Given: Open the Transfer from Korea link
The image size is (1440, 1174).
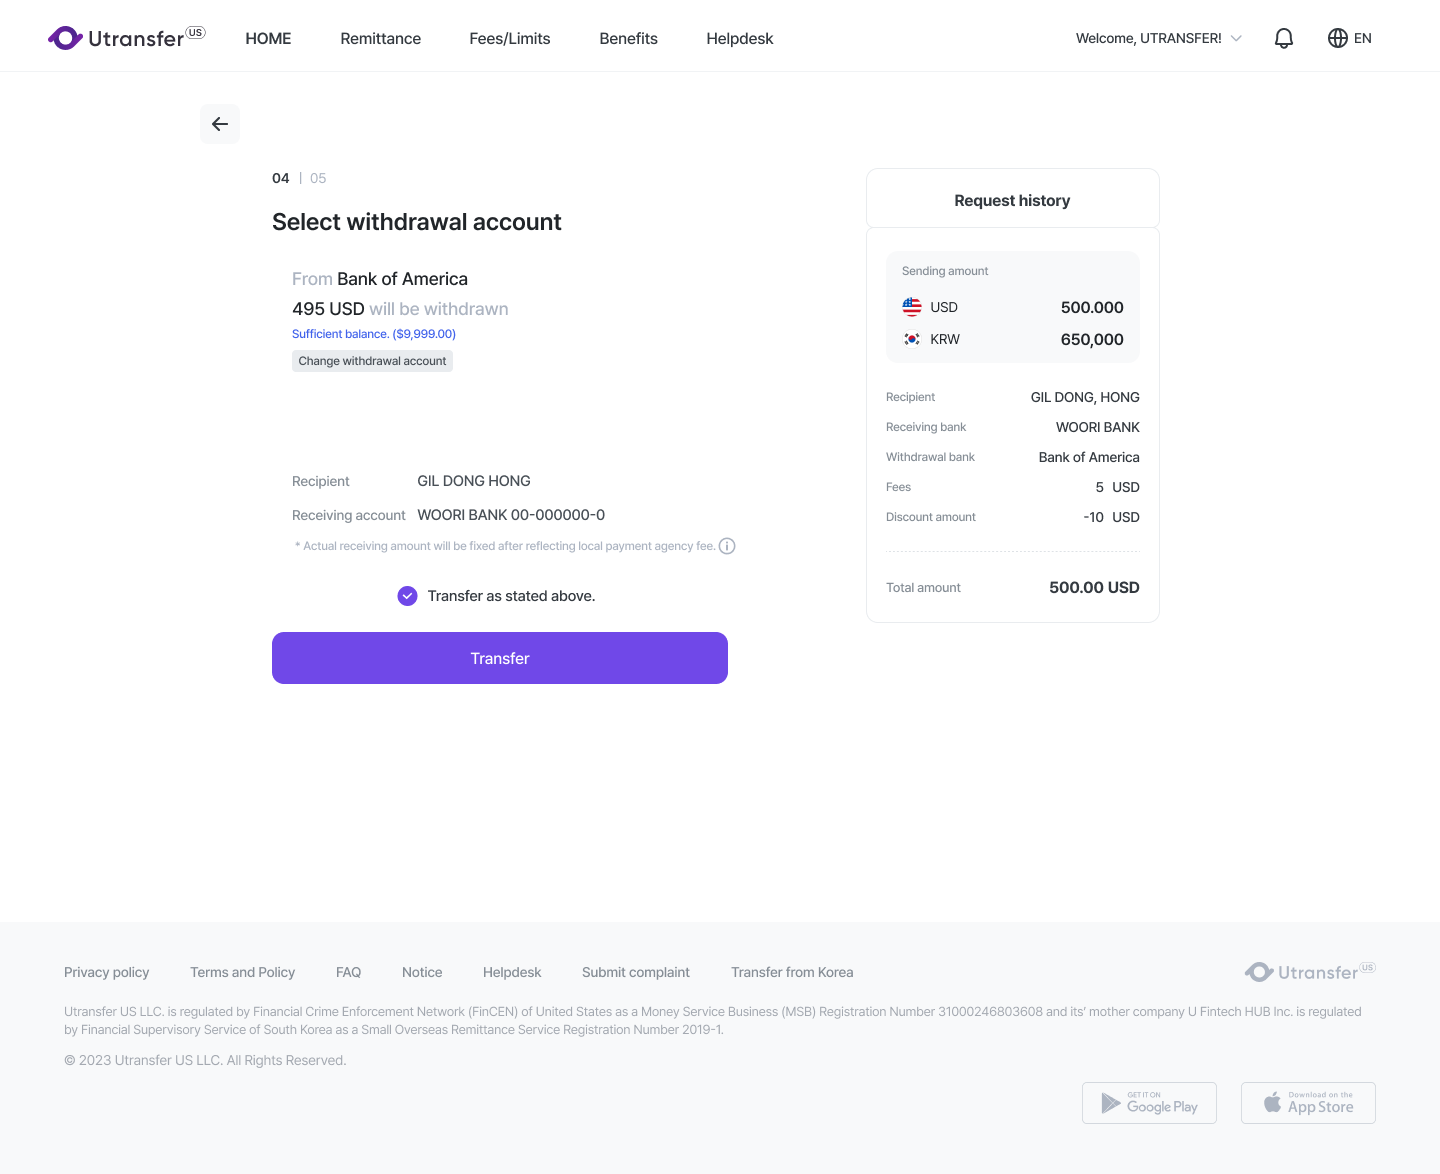Looking at the screenshot, I should [792, 972].
